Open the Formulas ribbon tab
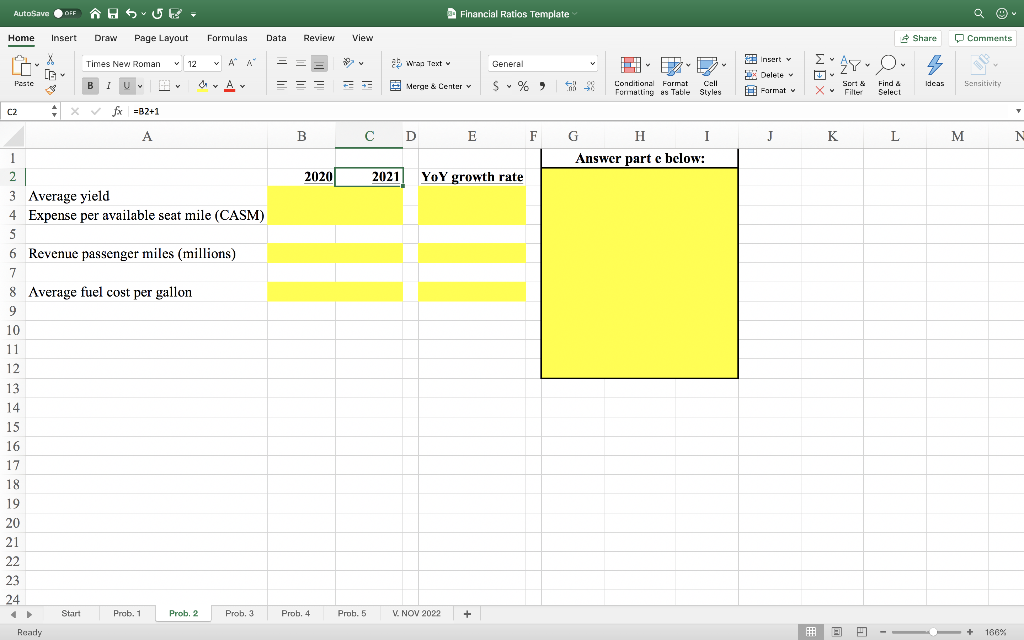 tap(227, 38)
